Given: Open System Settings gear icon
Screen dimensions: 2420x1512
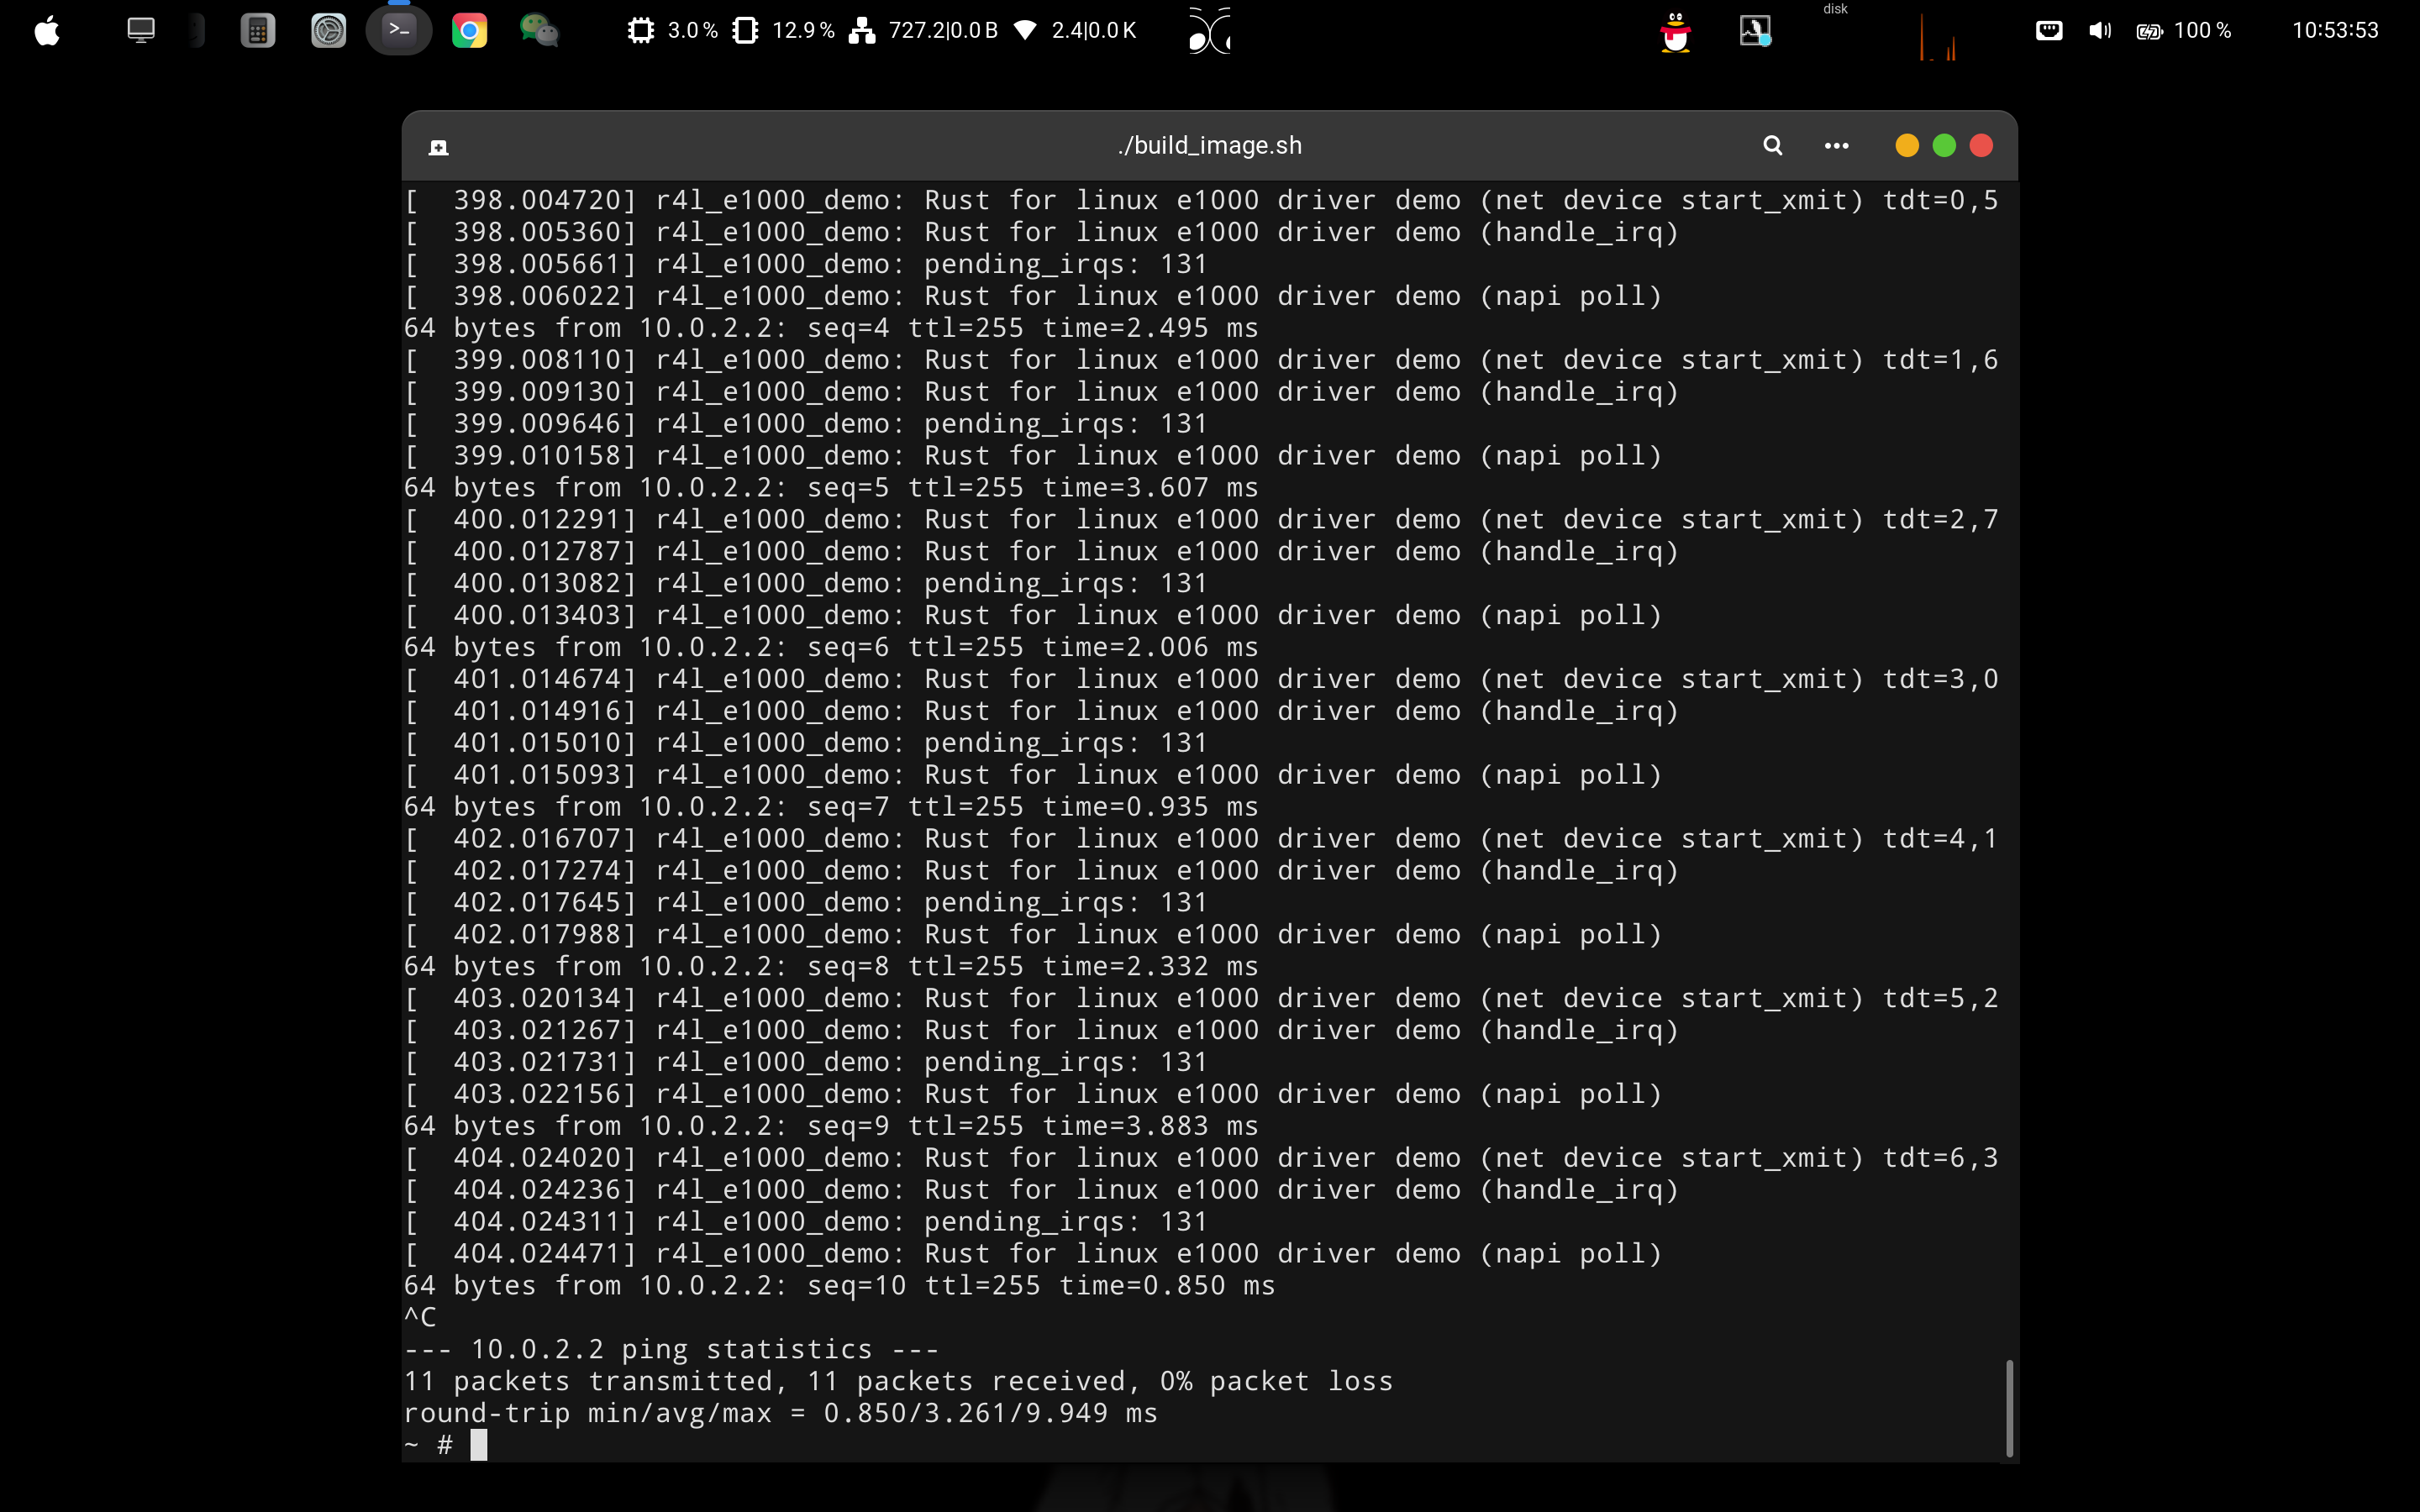Looking at the screenshot, I should pos(328,31).
